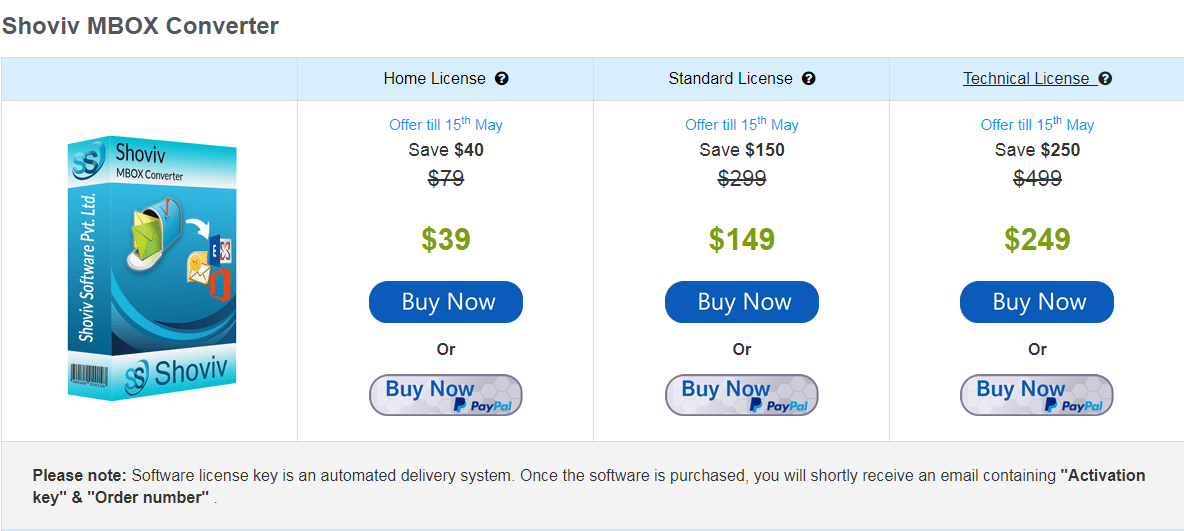1184x531 pixels.
Task: Pay with PayPal for Technical License
Action: [x=1037, y=395]
